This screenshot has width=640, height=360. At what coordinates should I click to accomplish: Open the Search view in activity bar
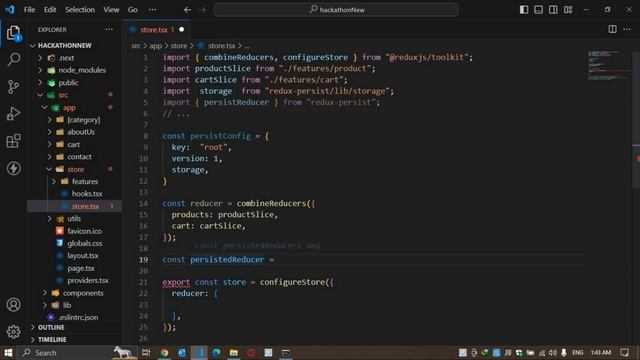13,60
